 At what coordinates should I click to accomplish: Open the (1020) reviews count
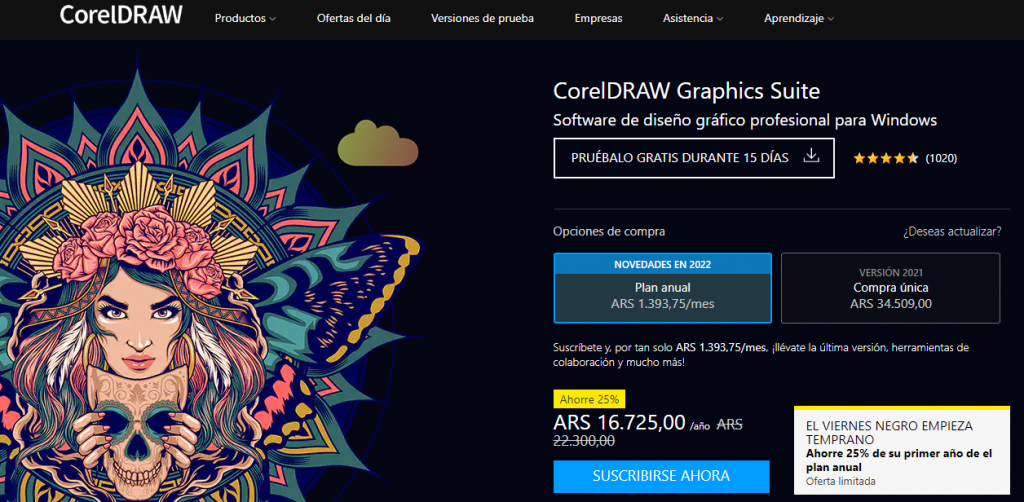click(941, 158)
